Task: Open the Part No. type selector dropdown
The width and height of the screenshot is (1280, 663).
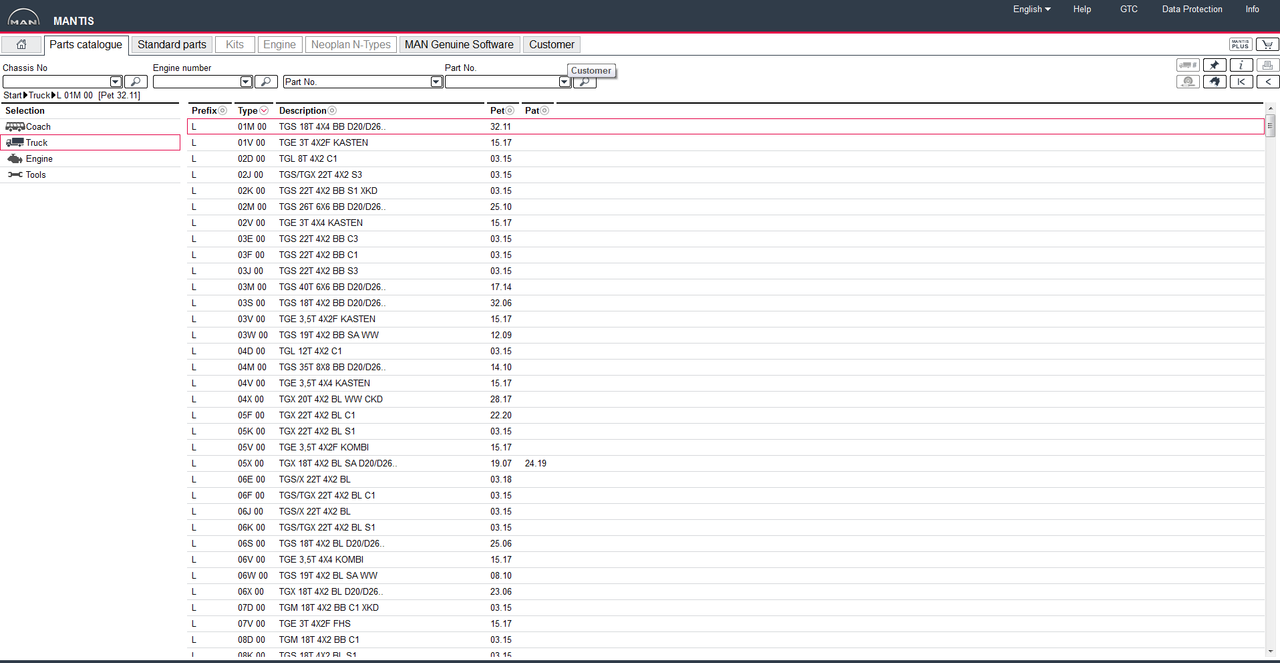Action: click(436, 82)
